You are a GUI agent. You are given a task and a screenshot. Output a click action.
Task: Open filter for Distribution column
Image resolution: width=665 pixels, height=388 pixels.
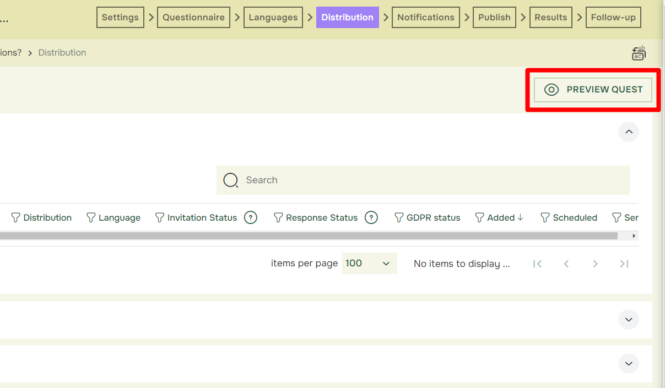[x=16, y=218]
